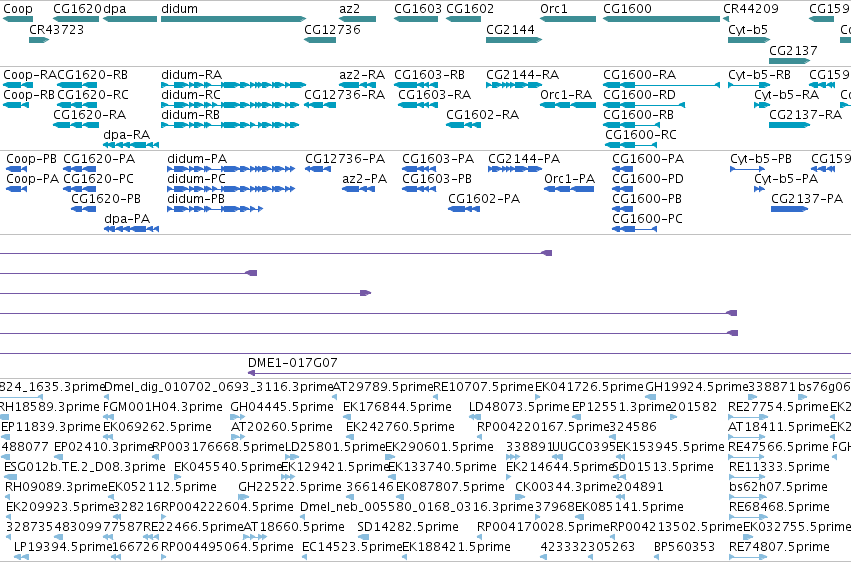Select the CR43723 gene arrow glyph
This screenshot has width=851, height=562.
(x=39, y=40)
